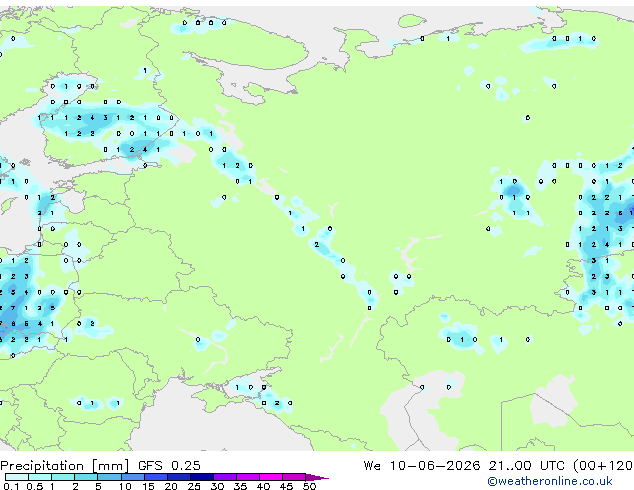Click the '21..00 UTC' time text
Image resolution: width=634 pixels, height=490 pixels.
526,465
